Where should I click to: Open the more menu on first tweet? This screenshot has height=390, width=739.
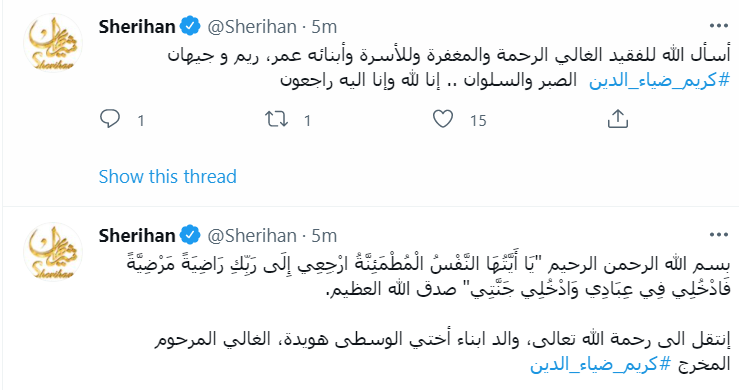coord(719,26)
